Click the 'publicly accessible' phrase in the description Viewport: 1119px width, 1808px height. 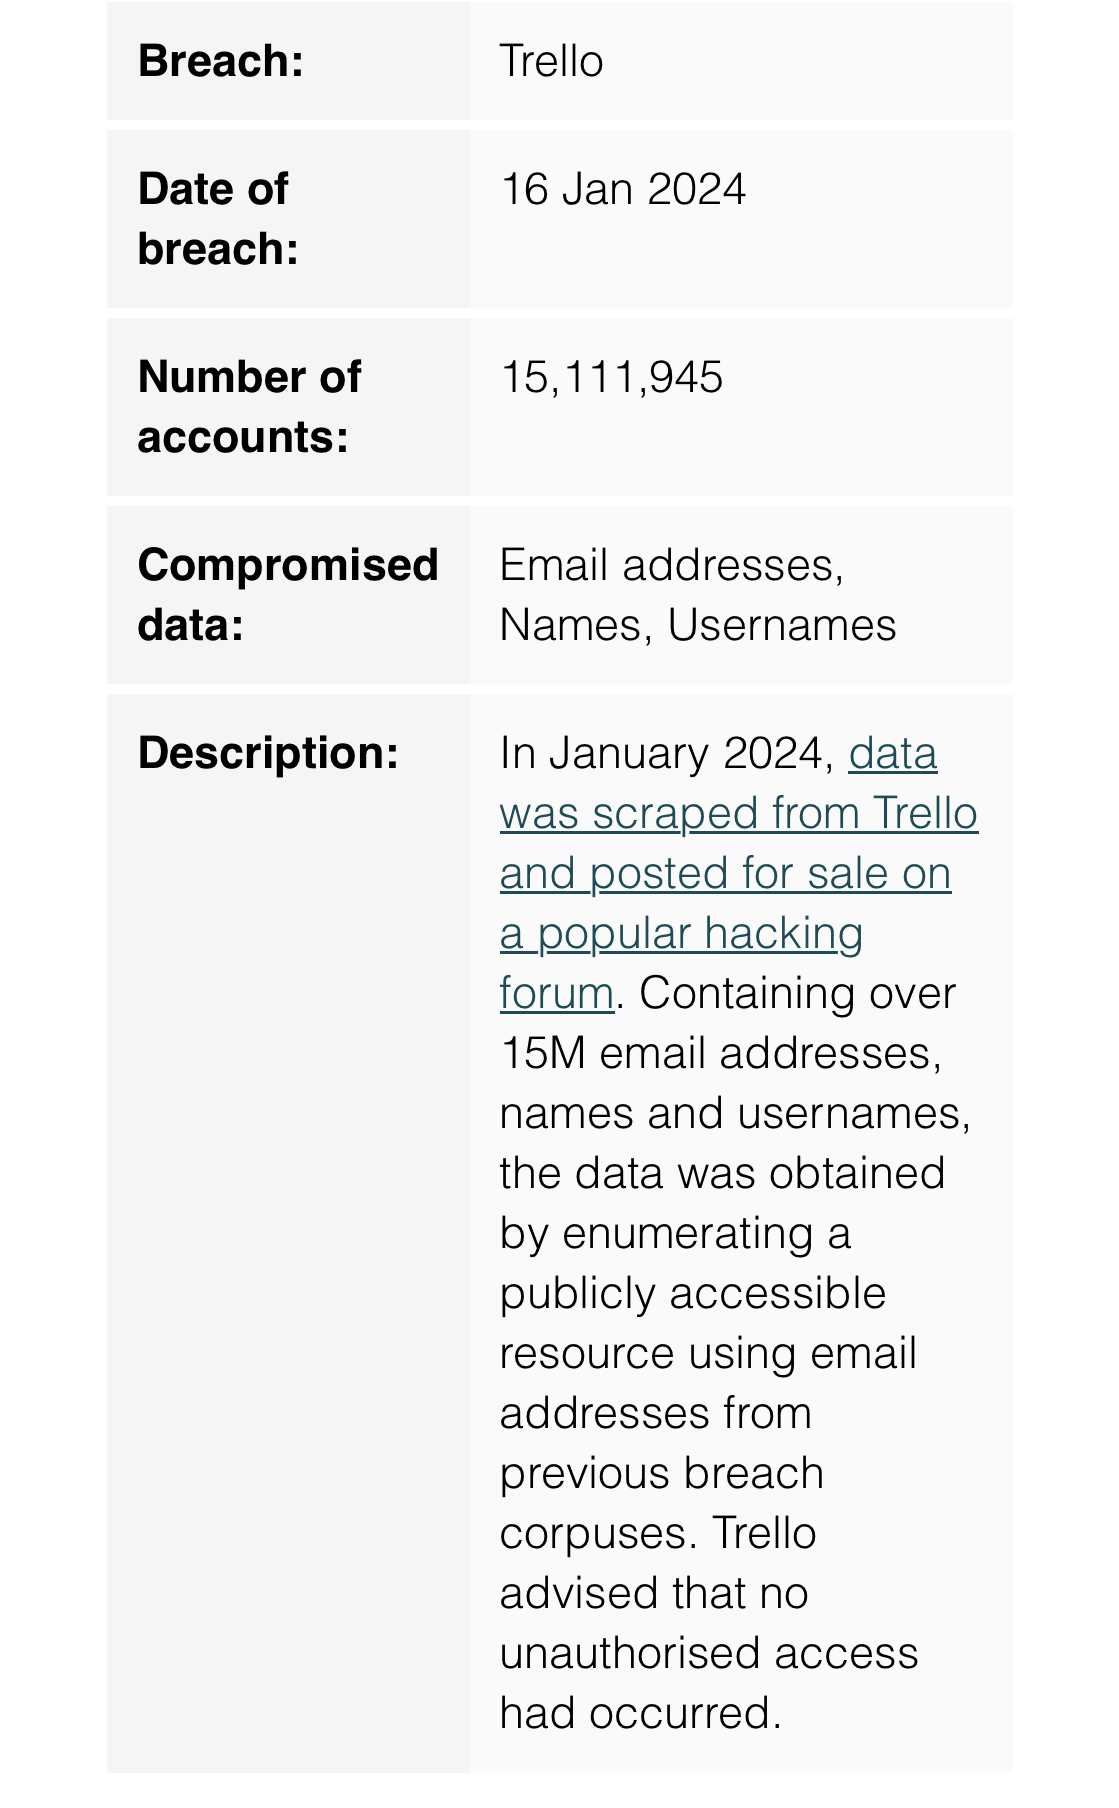coord(692,1294)
